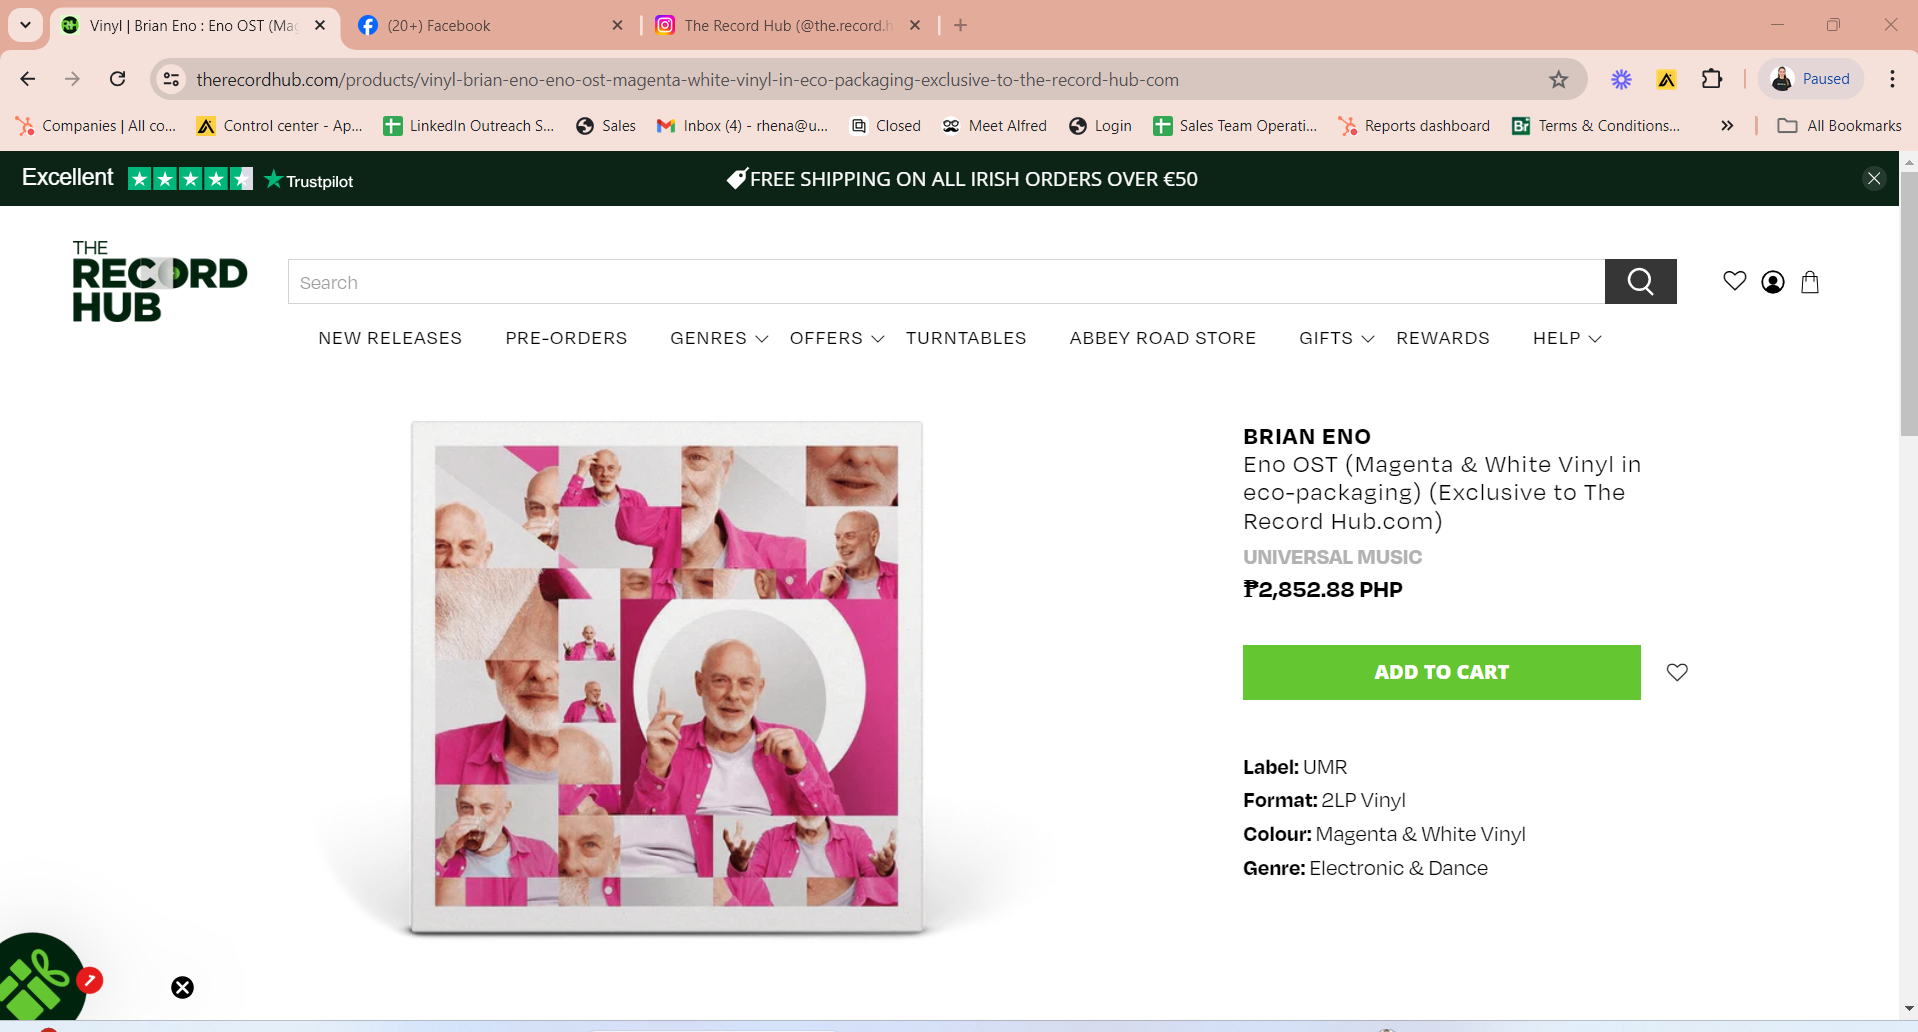Image resolution: width=1918 pixels, height=1032 pixels.
Task: Open the Closed bookmark
Action: click(885, 126)
